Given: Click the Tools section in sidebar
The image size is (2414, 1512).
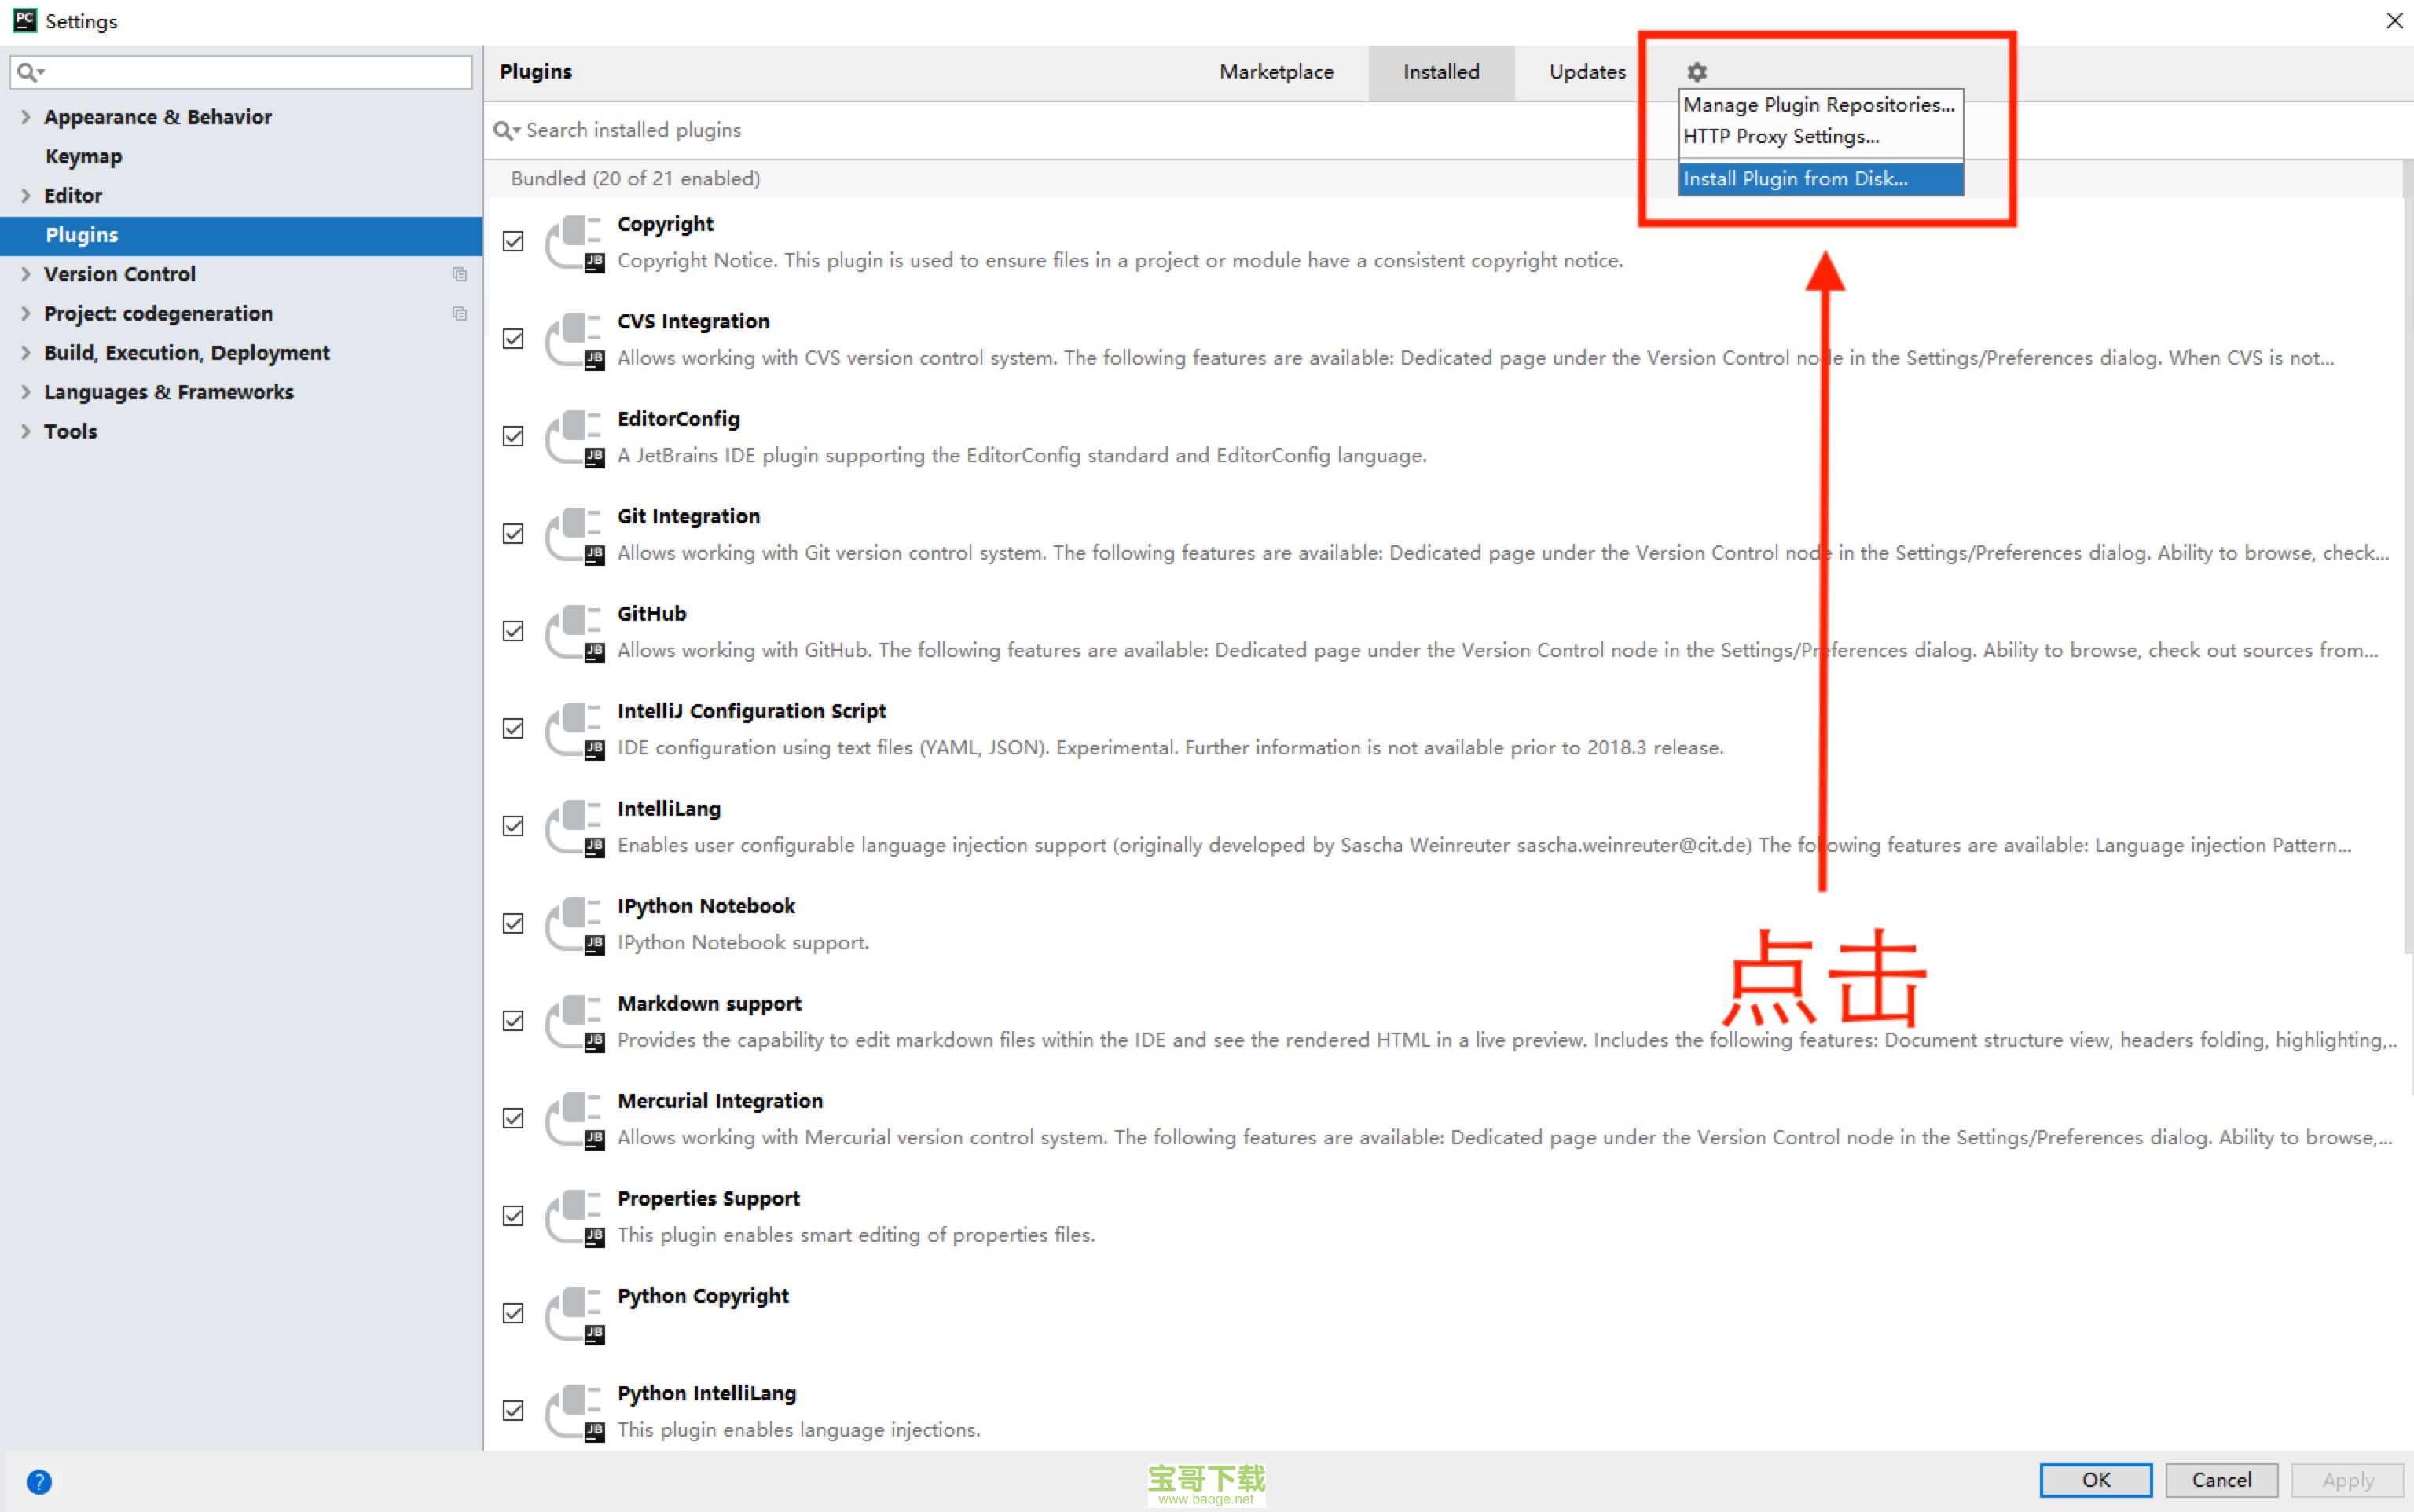Looking at the screenshot, I should click(x=70, y=430).
